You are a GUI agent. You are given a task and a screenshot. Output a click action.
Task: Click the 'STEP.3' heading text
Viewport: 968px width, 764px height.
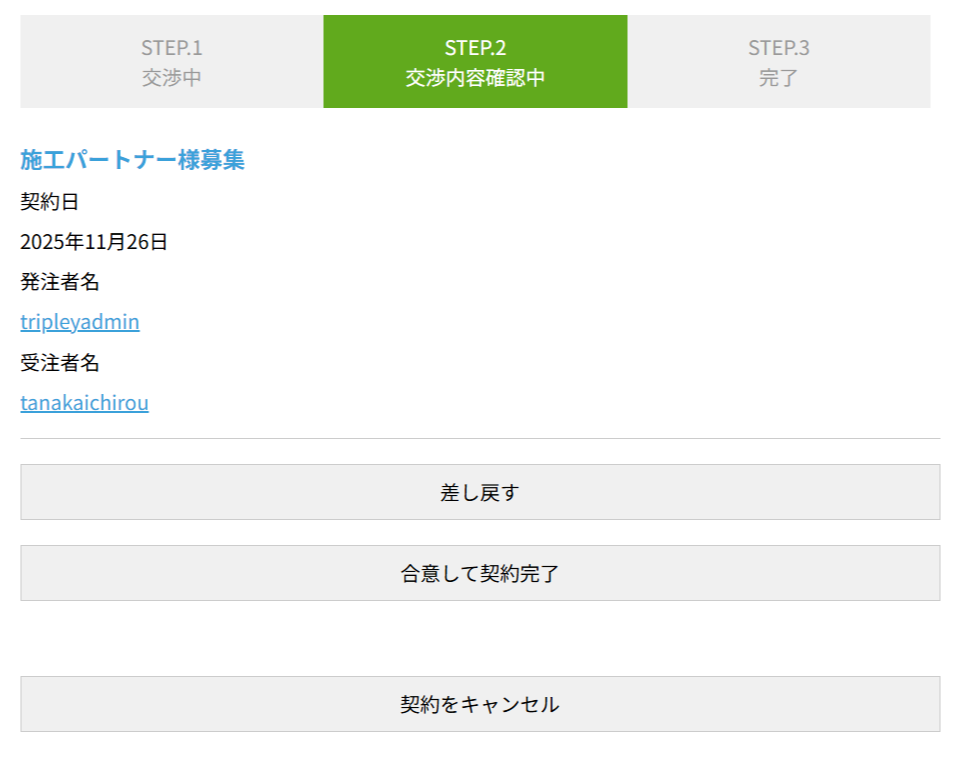(x=778, y=47)
